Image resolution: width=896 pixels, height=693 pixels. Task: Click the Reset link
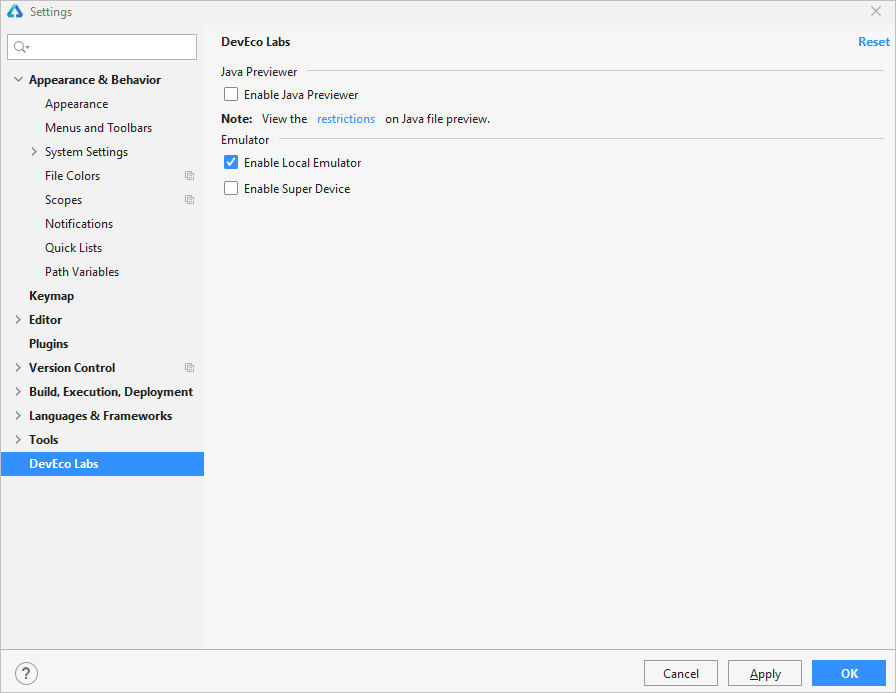tap(873, 42)
